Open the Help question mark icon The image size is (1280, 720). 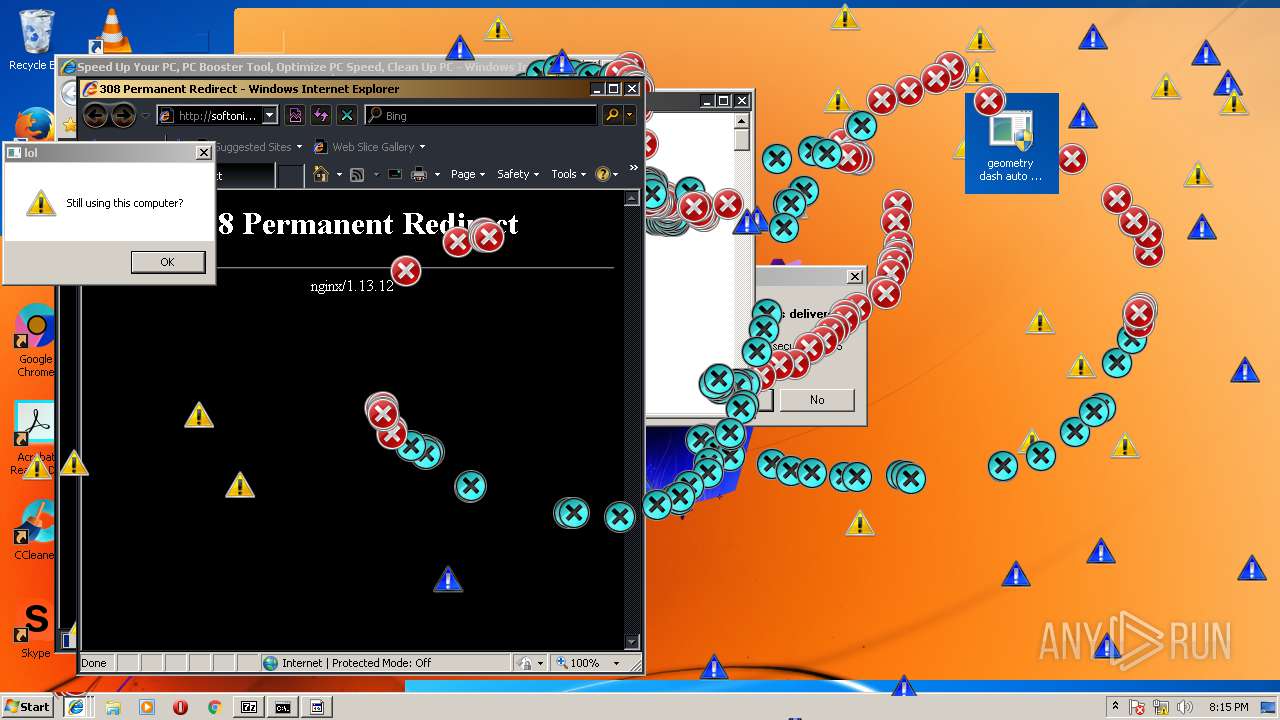coord(602,174)
